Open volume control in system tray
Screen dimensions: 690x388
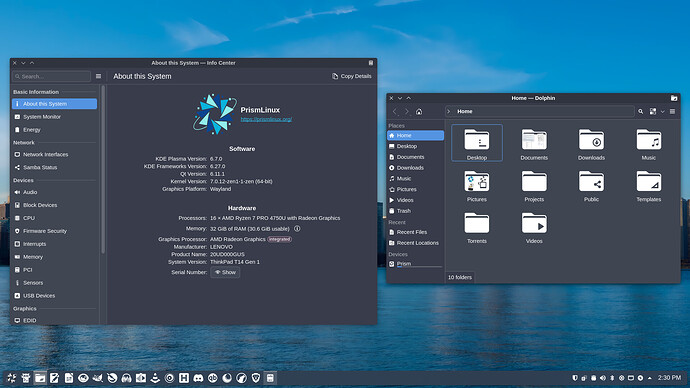point(603,378)
